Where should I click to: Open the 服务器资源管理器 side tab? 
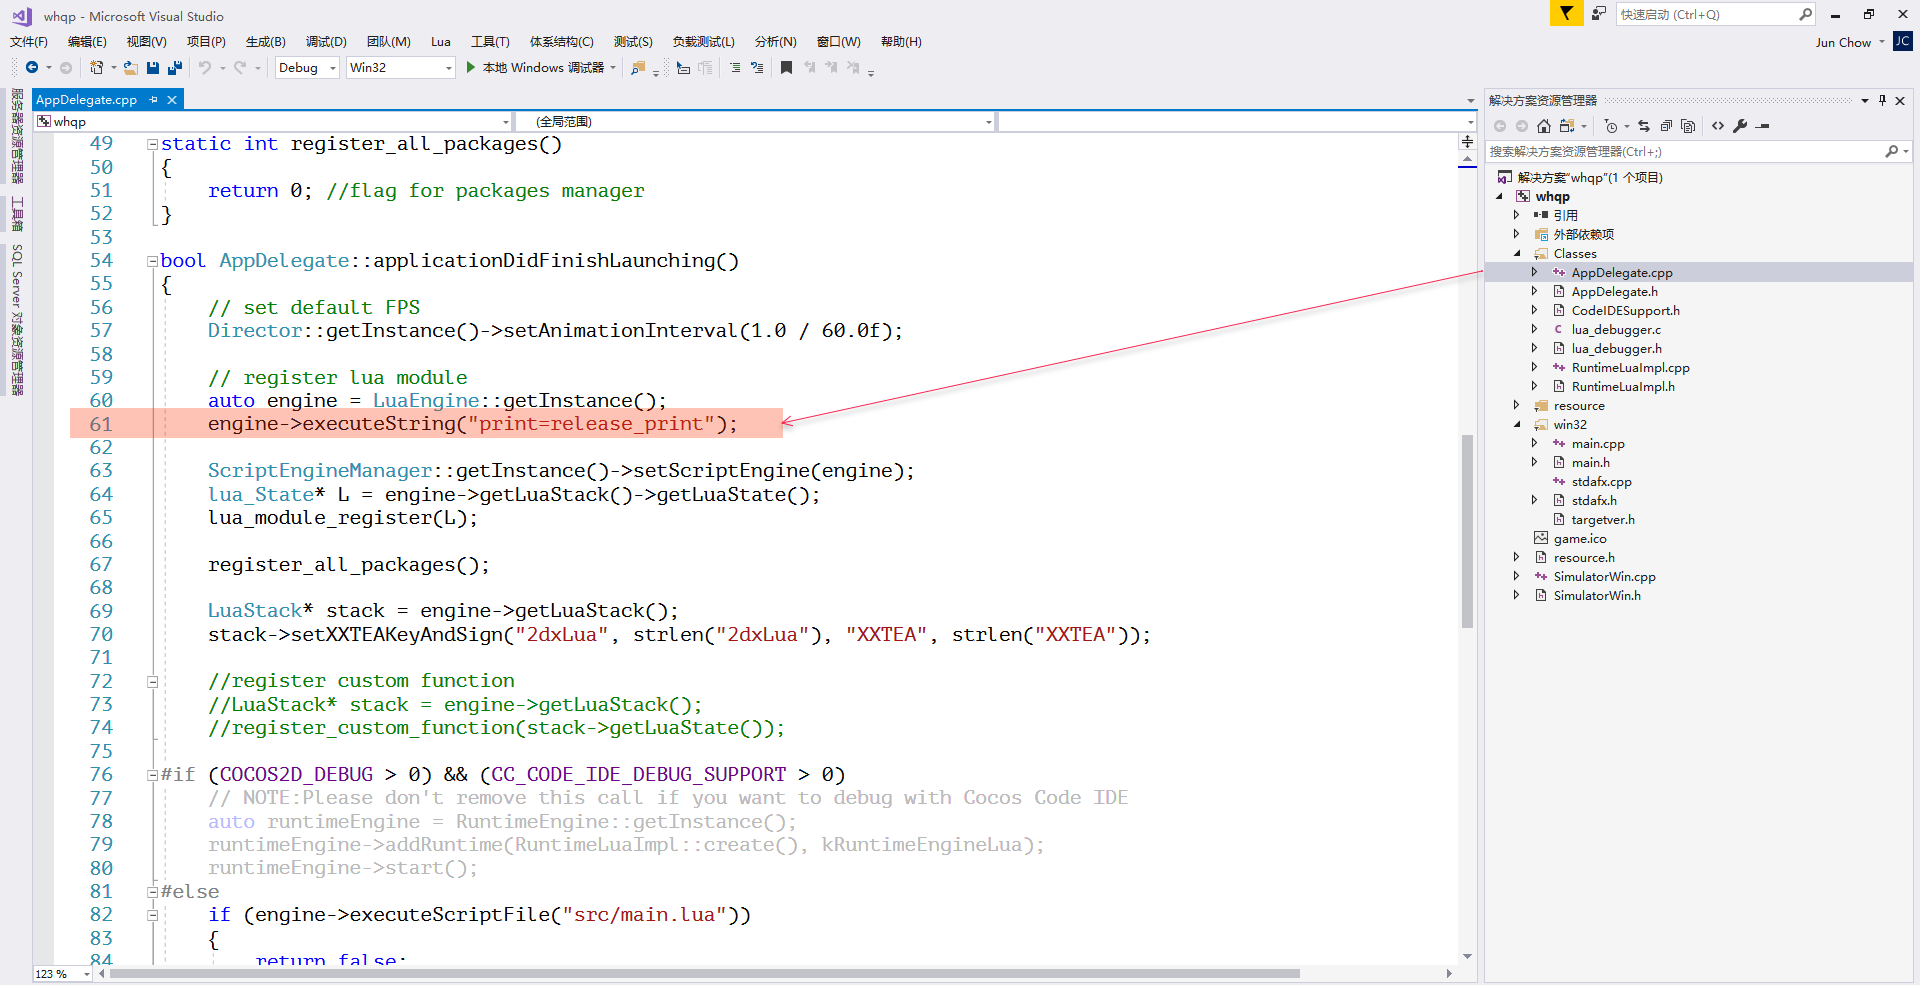pos(17,136)
